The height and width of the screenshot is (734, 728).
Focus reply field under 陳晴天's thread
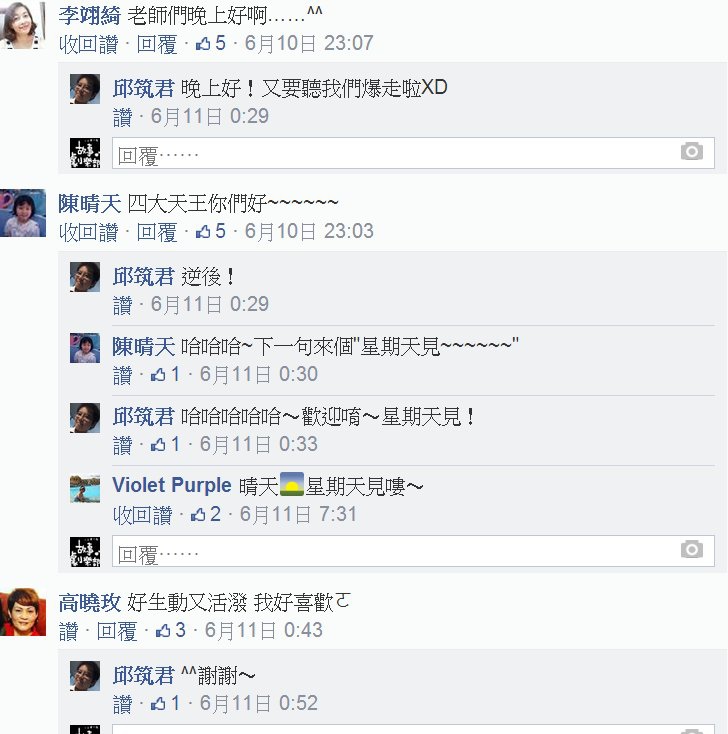[x=413, y=550]
